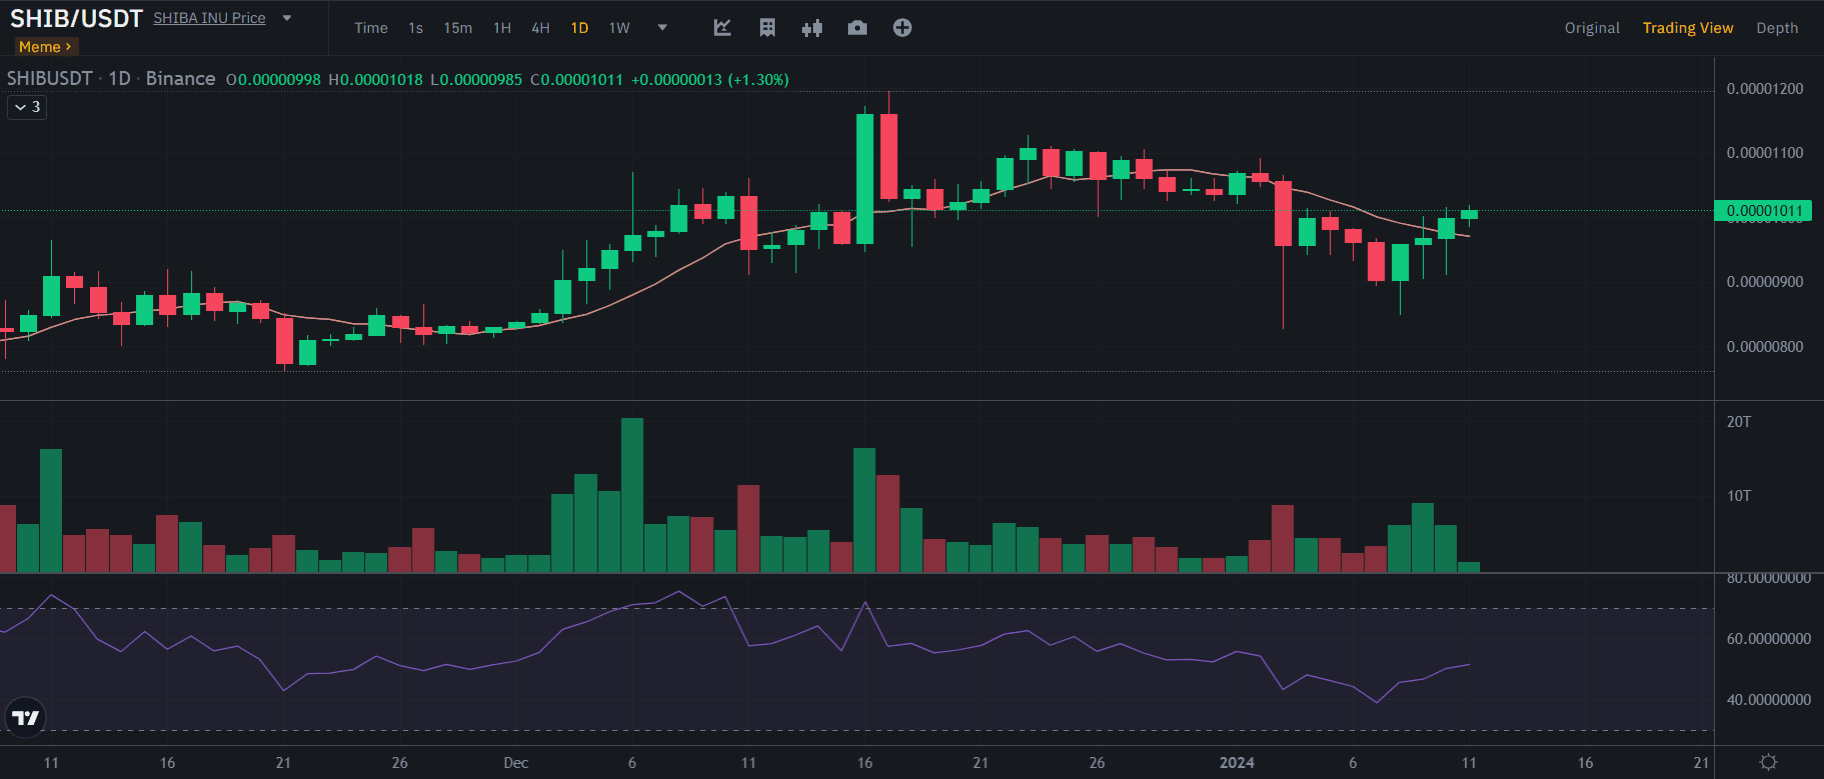The width and height of the screenshot is (1824, 779).
Task: Switch to the 4H timeframe interval
Action: tap(540, 28)
